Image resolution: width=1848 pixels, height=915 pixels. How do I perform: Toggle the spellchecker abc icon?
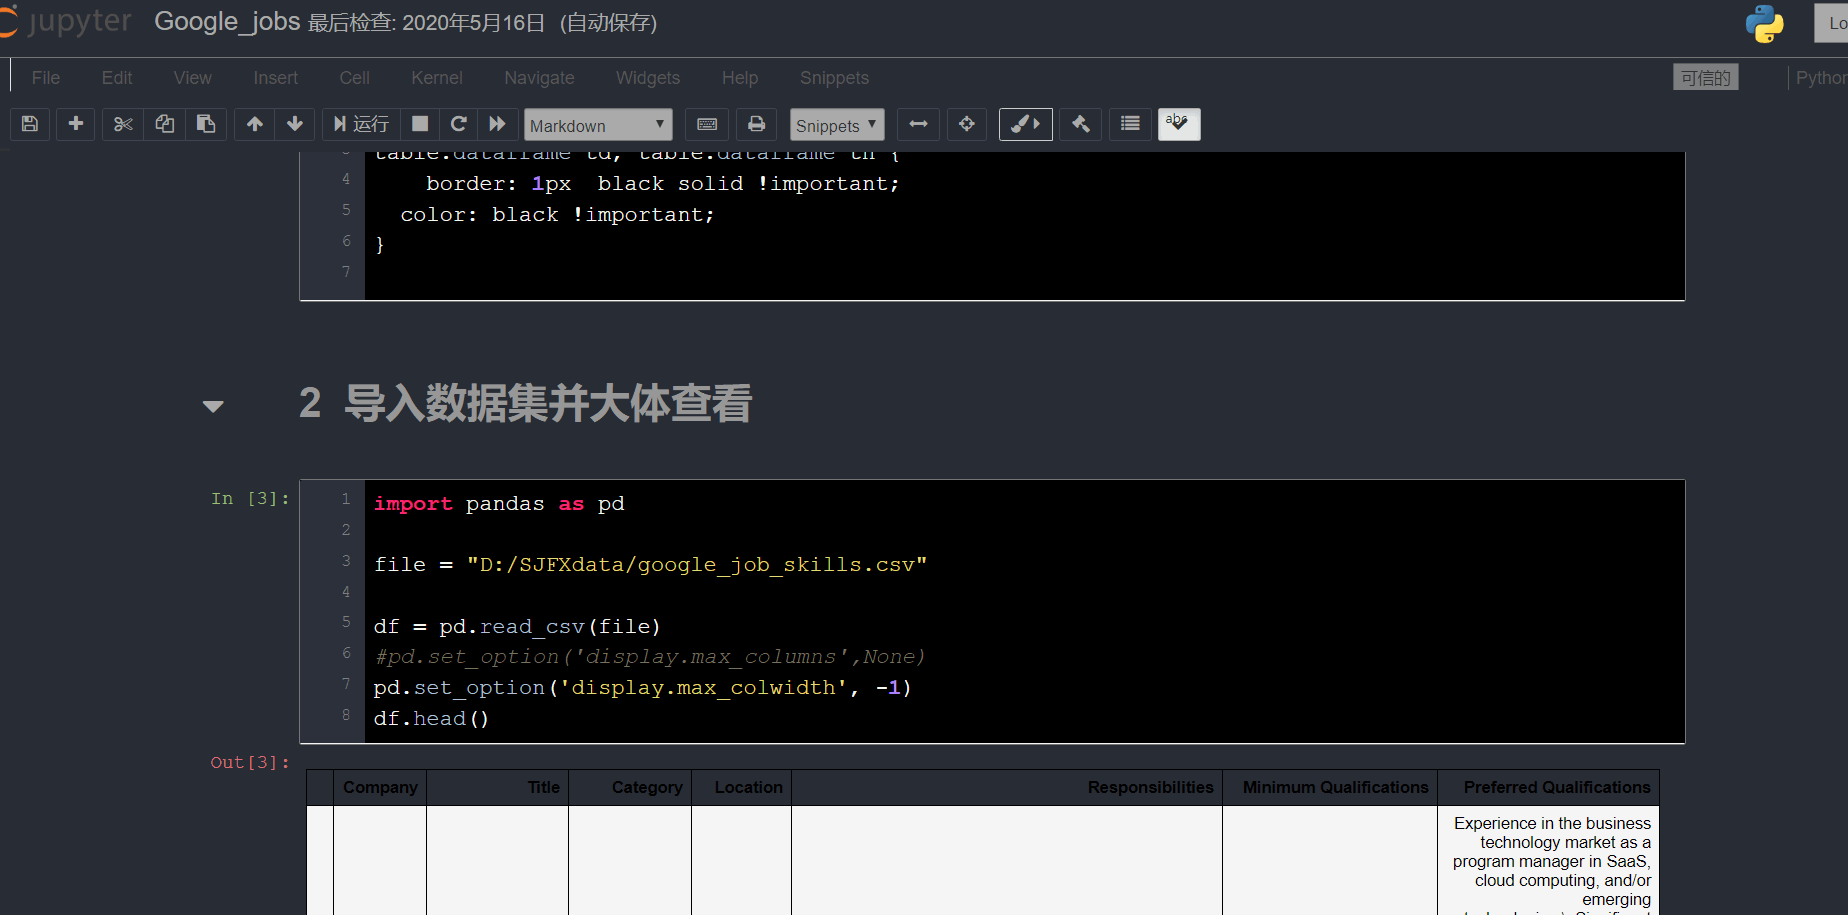tap(1178, 124)
